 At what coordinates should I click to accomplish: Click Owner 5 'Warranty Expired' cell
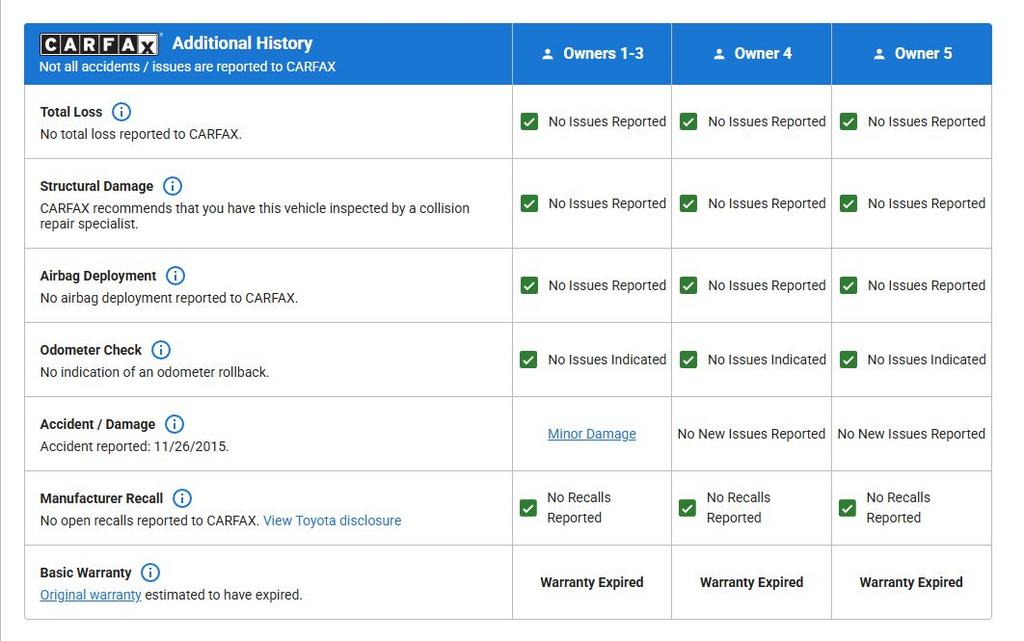pyautogui.click(x=911, y=582)
